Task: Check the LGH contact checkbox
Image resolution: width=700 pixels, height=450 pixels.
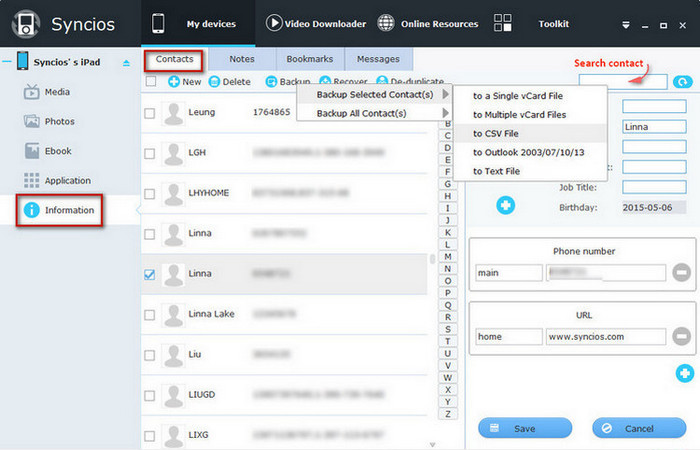Action: tap(150, 154)
